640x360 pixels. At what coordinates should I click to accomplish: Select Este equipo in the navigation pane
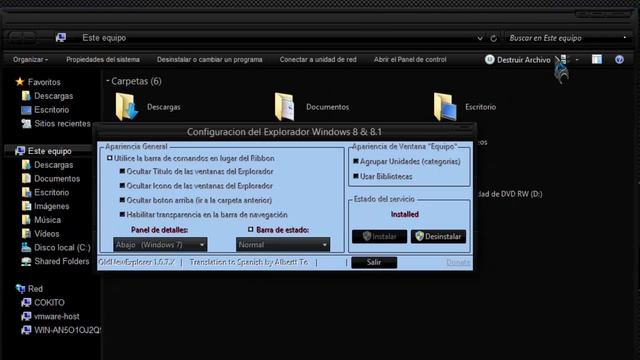click(43, 151)
